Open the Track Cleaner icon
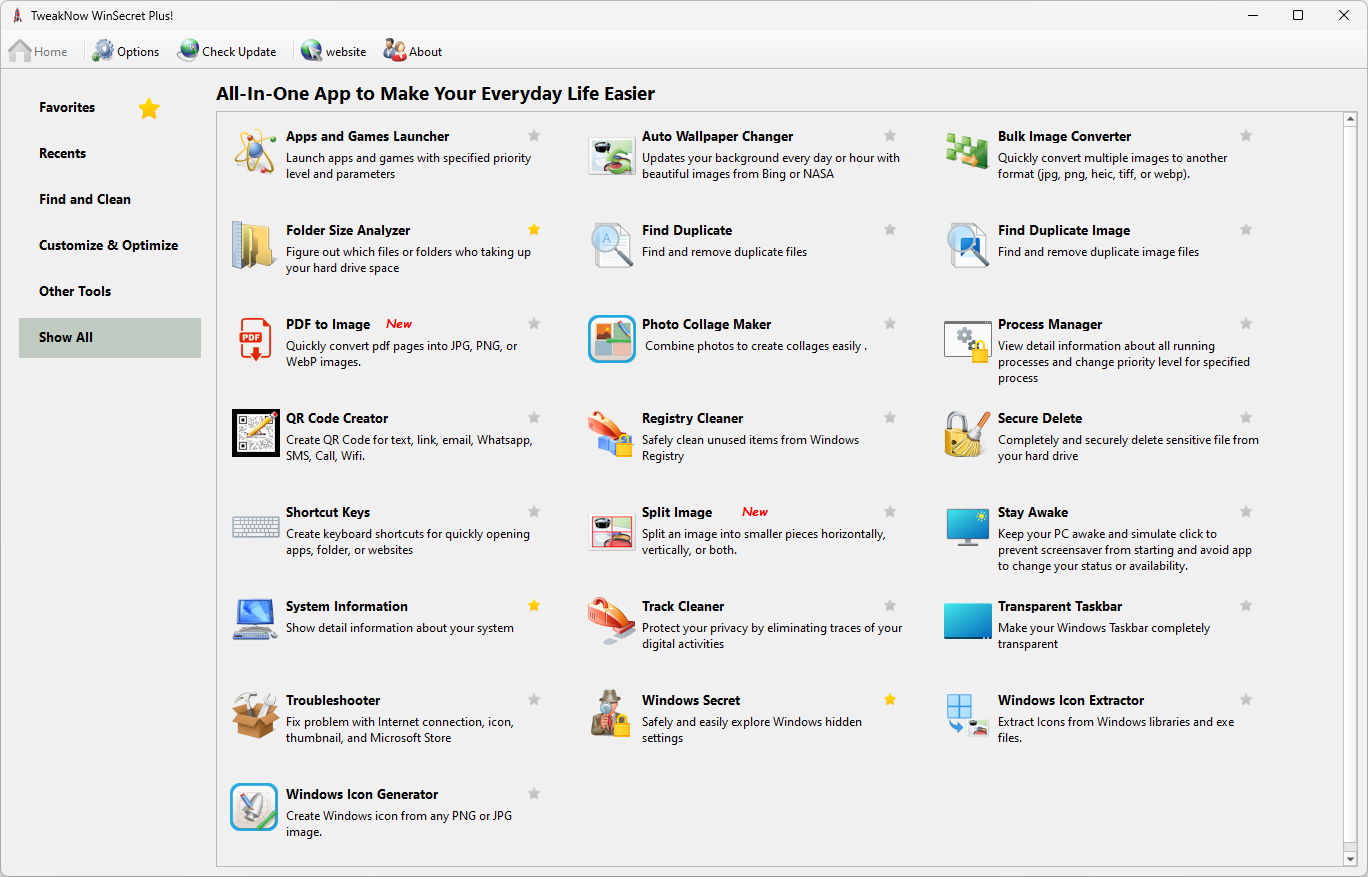The height and width of the screenshot is (877, 1368). click(611, 621)
